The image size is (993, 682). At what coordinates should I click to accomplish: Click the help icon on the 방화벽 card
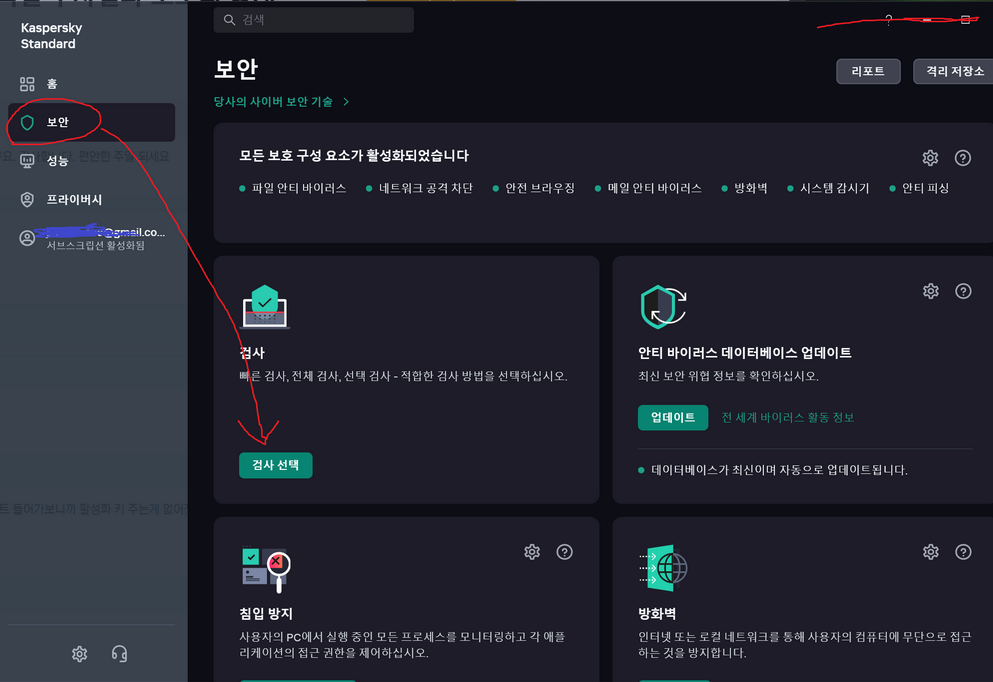click(963, 552)
